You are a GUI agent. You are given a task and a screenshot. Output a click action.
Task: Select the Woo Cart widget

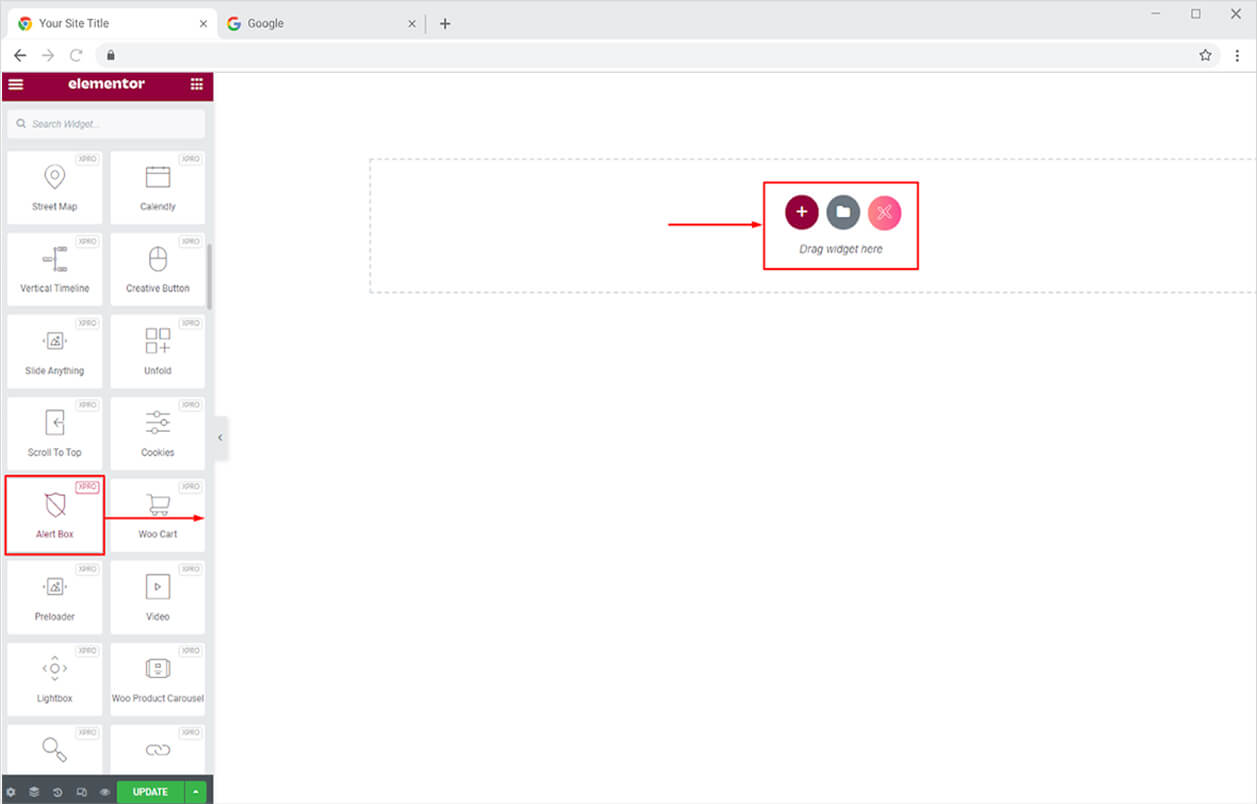[x=157, y=514]
